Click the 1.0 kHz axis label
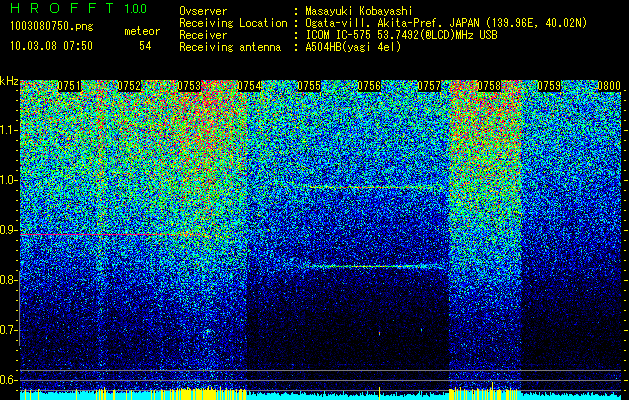Screen dimensions: 629x400 9,180
